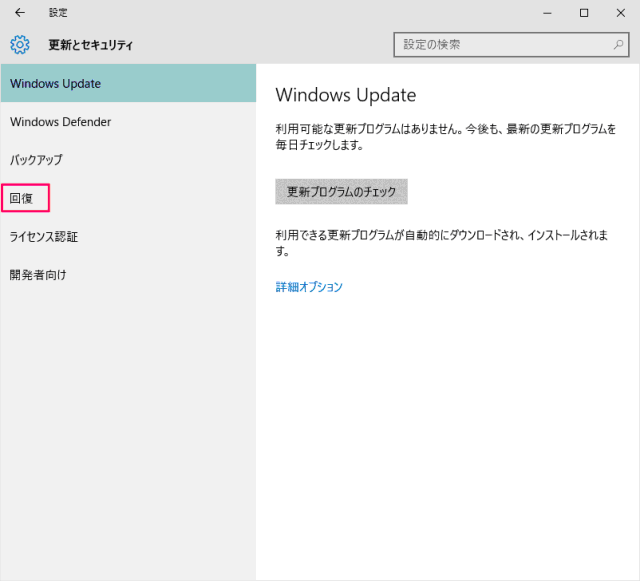Click the Windows Update page heading
Viewport: 640px width, 581px height.
point(346,95)
